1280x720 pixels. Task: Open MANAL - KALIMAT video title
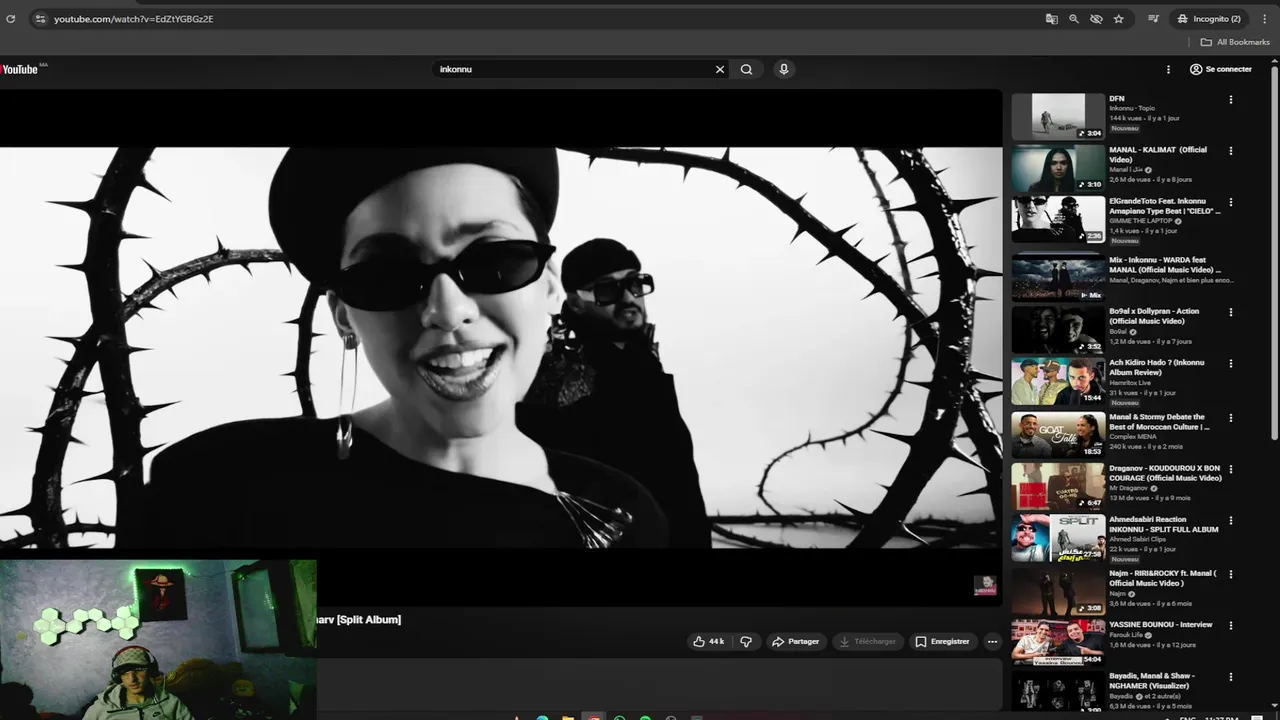(1158, 155)
